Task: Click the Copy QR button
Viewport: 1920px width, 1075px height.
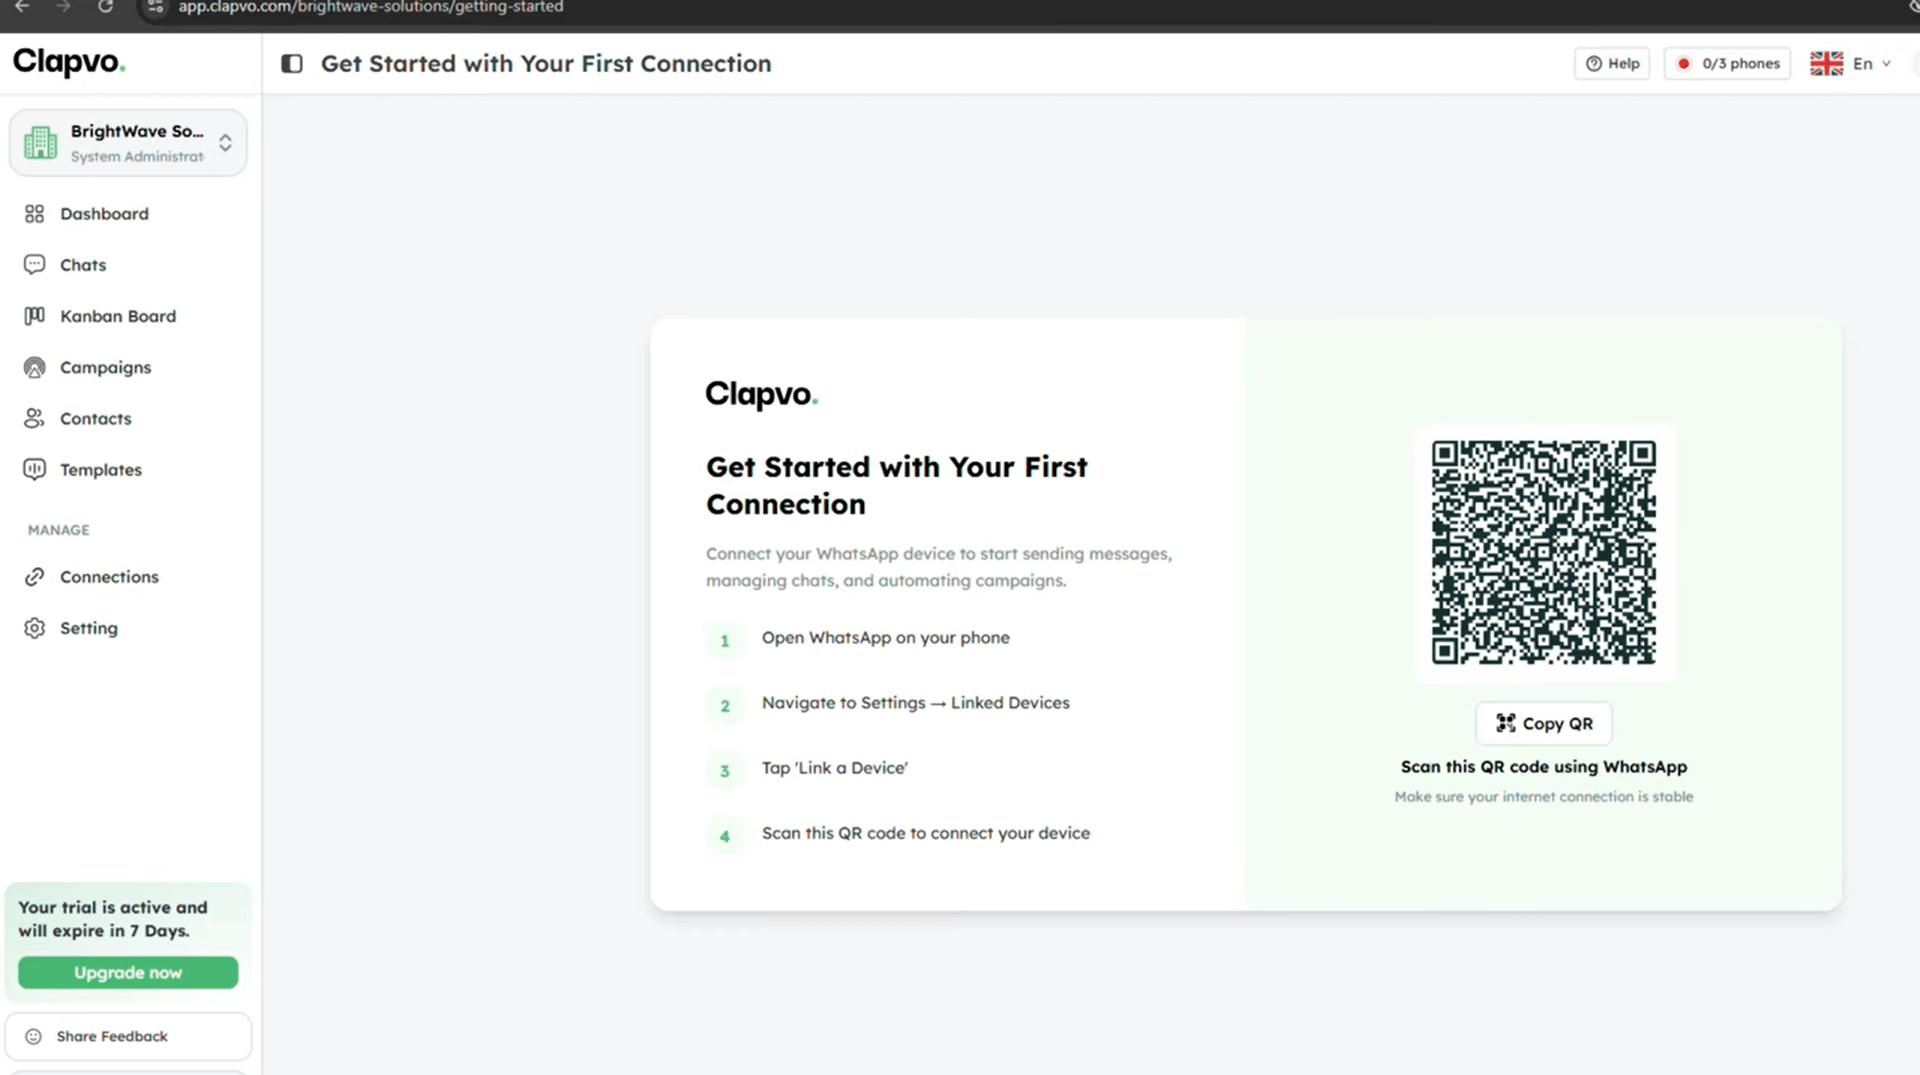Action: [1544, 723]
